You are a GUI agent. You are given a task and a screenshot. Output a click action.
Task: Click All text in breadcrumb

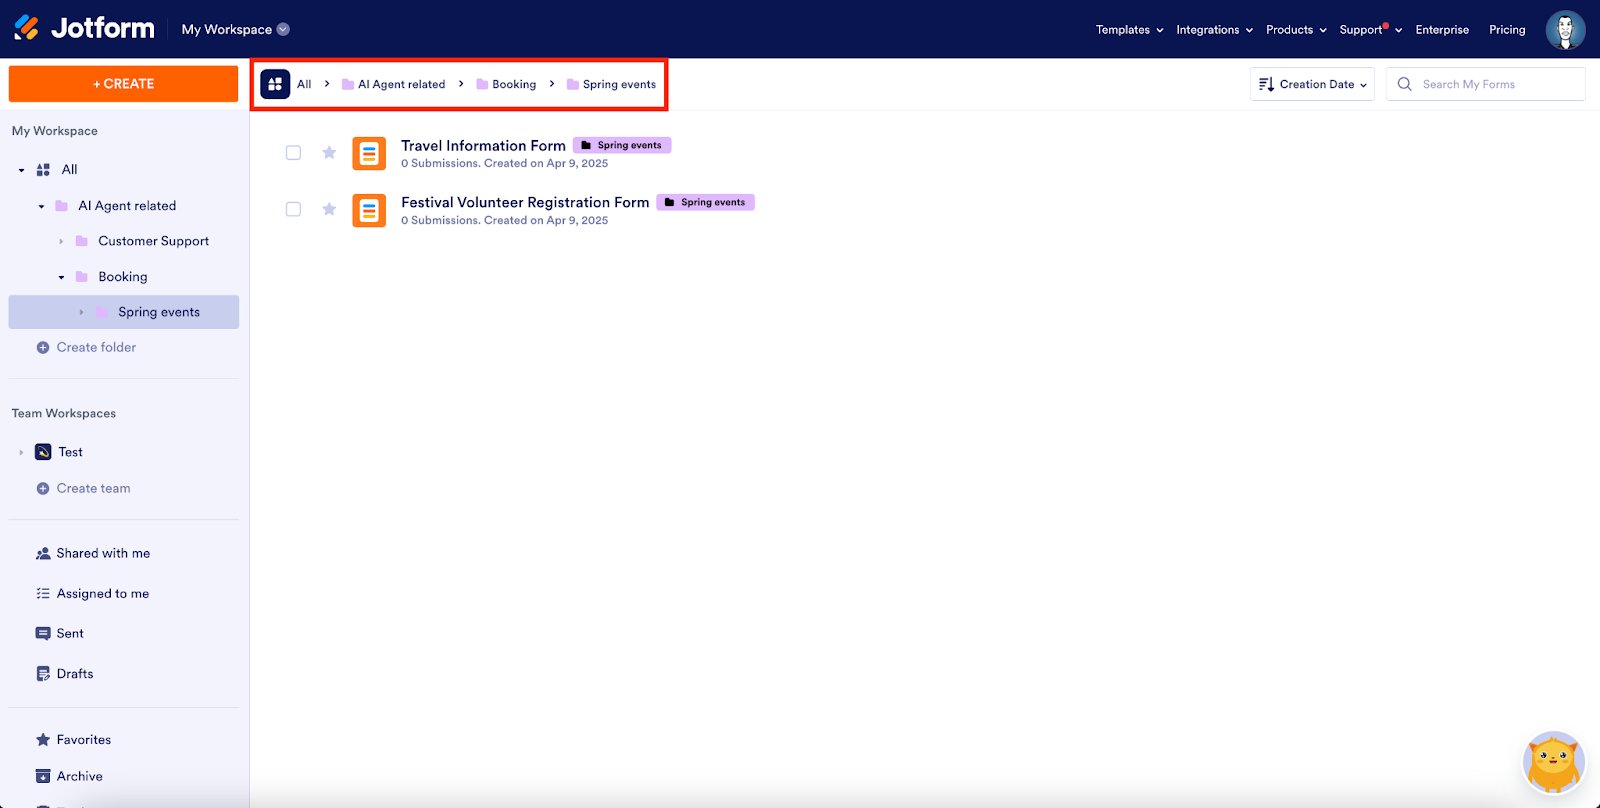point(304,84)
